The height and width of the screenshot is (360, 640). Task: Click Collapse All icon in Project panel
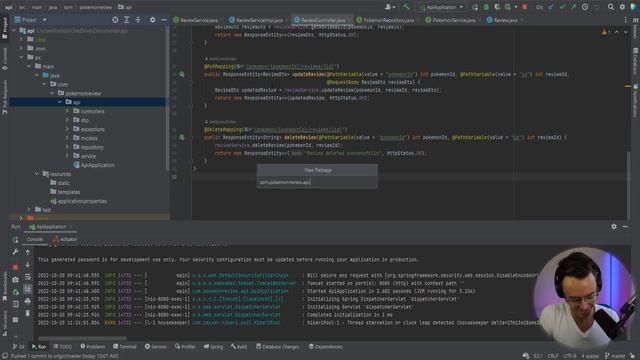pyautogui.click(x=138, y=20)
